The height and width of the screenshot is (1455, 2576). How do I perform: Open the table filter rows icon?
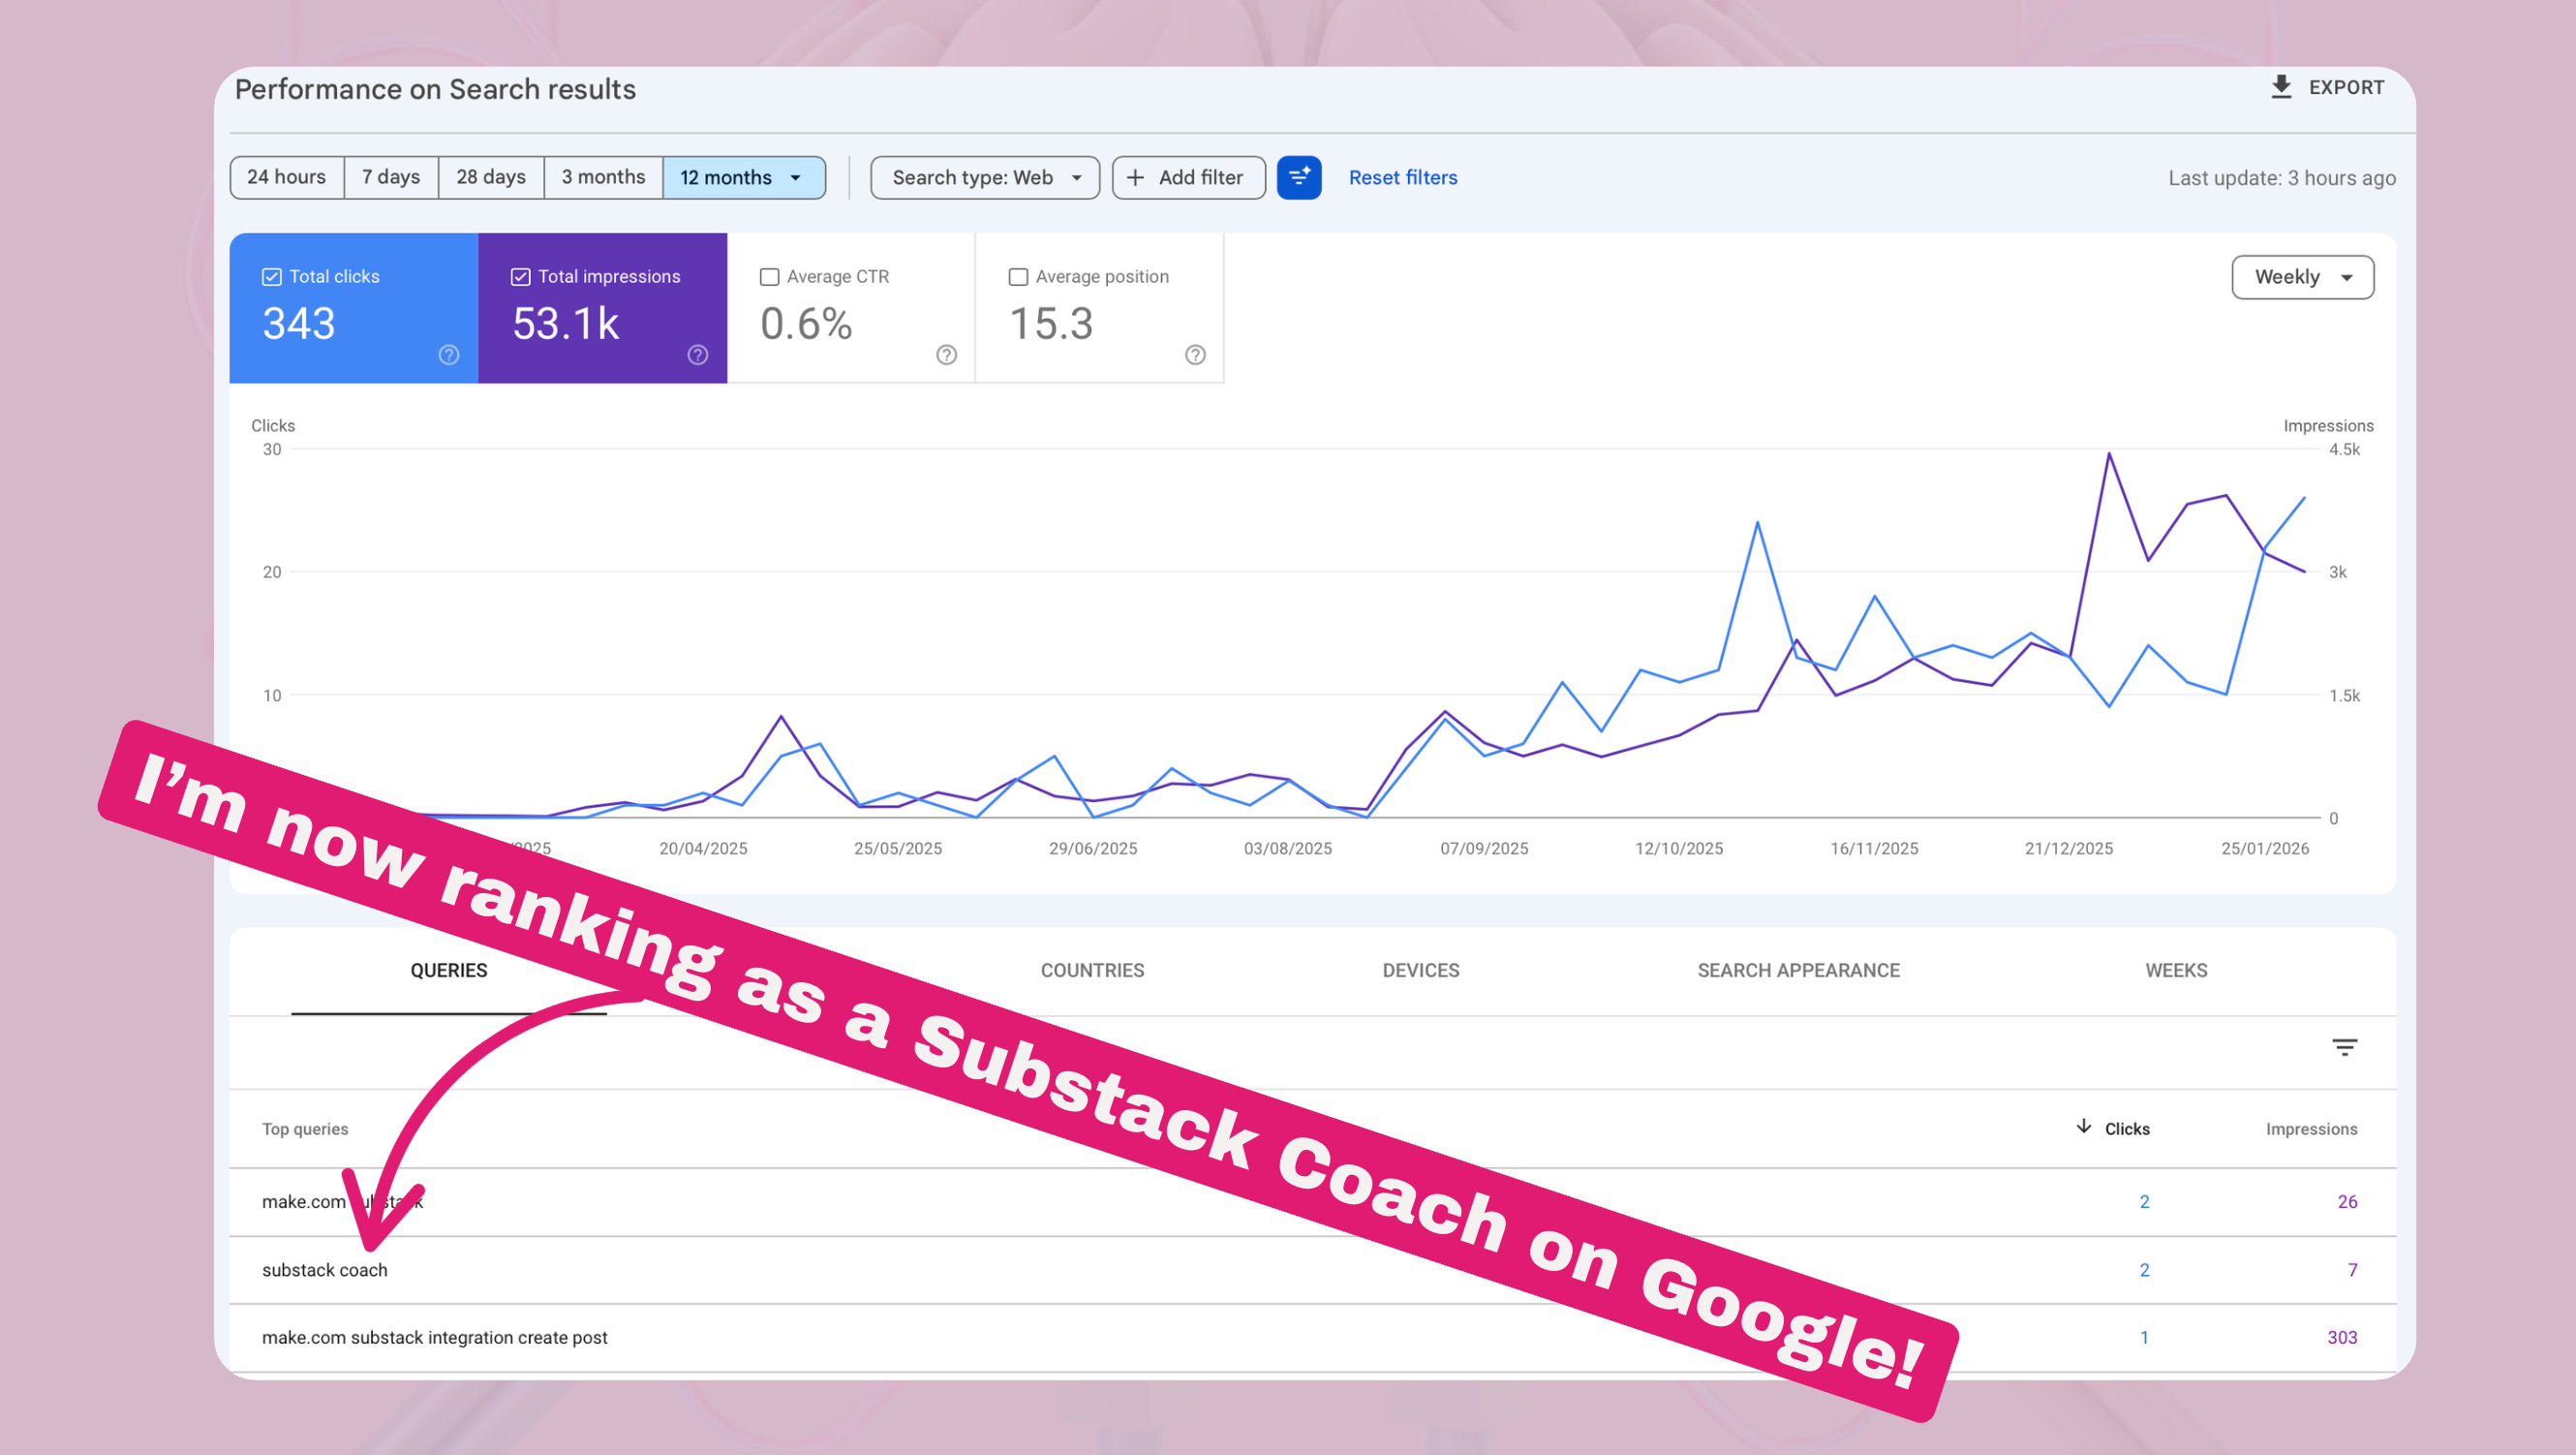click(2344, 1047)
